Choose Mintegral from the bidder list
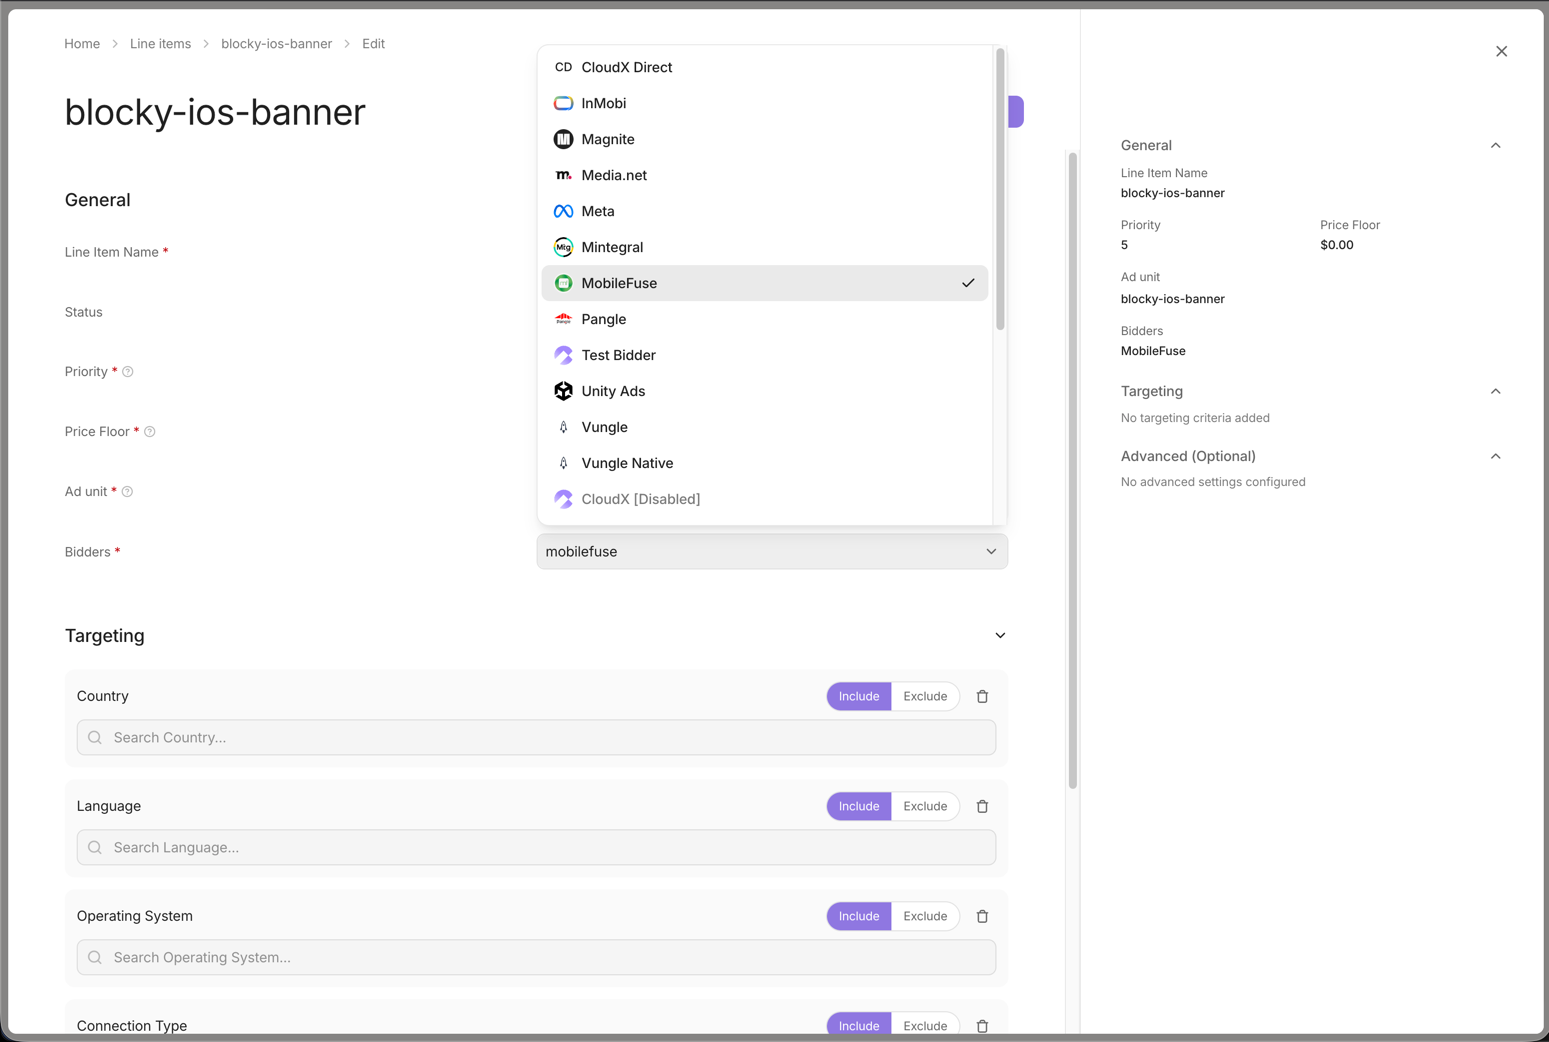The width and height of the screenshot is (1549, 1042). pyautogui.click(x=765, y=247)
